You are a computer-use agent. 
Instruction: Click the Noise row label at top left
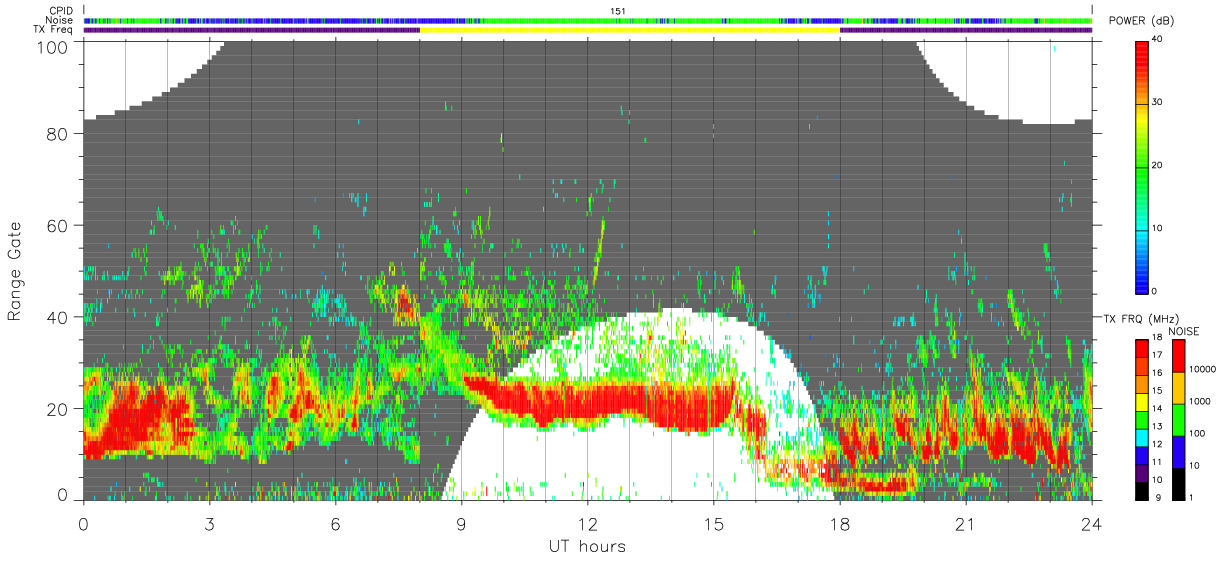coord(61,20)
